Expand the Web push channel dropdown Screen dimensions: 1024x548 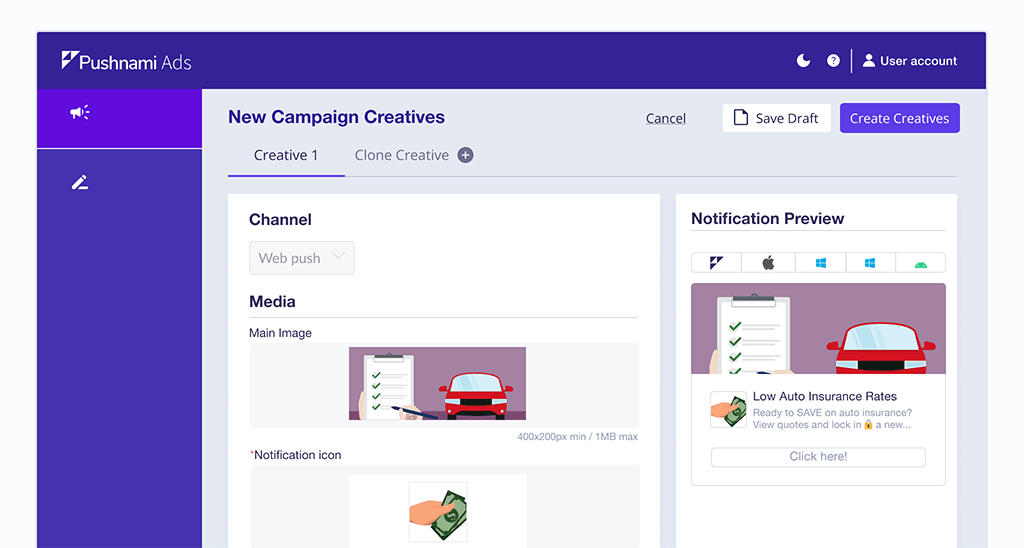coord(301,258)
